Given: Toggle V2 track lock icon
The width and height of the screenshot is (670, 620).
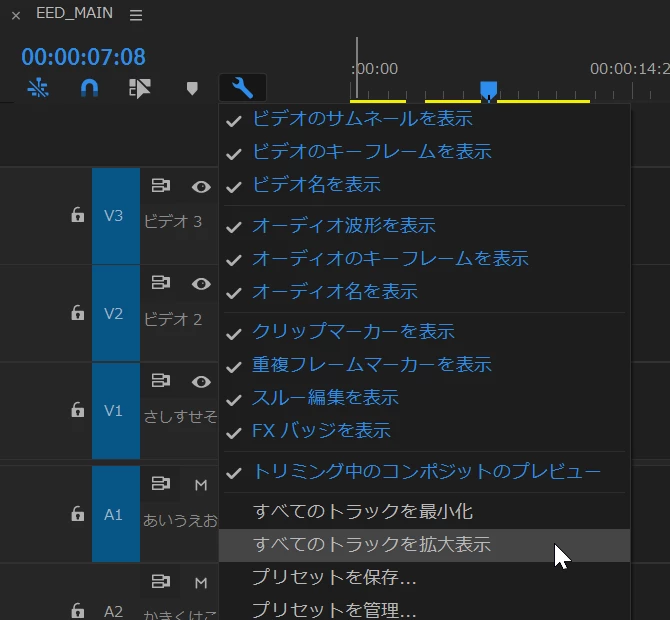Looking at the screenshot, I should [77, 313].
